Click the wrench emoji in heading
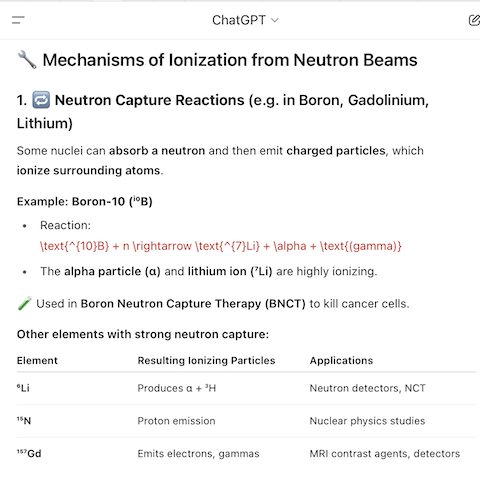 pos(27,60)
